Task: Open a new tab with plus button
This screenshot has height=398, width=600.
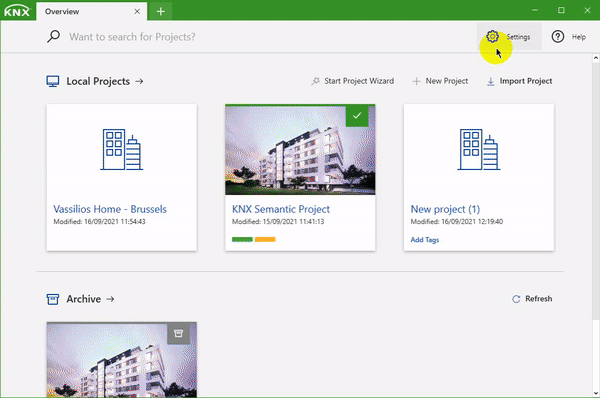Action: click(161, 11)
